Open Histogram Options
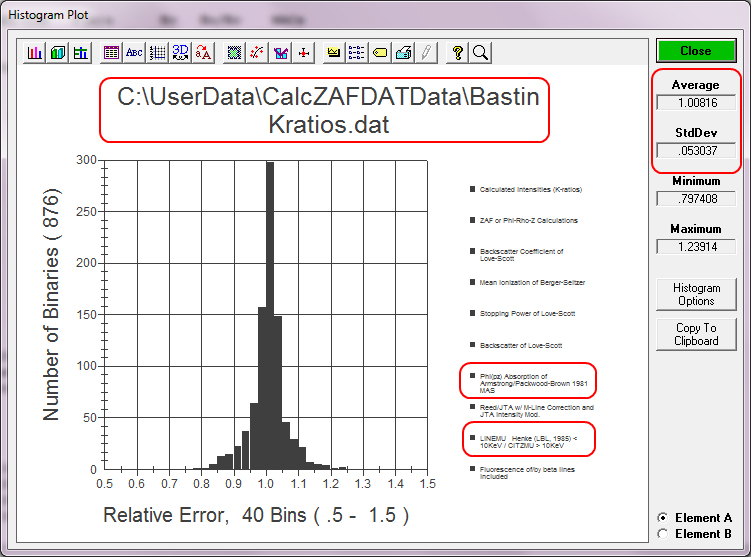This screenshot has width=751, height=557. [696, 294]
